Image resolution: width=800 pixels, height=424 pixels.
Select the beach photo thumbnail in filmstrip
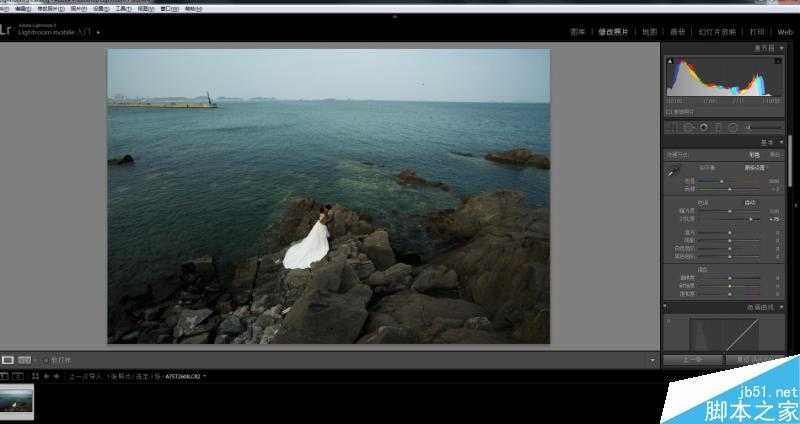pyautogui.click(x=17, y=400)
